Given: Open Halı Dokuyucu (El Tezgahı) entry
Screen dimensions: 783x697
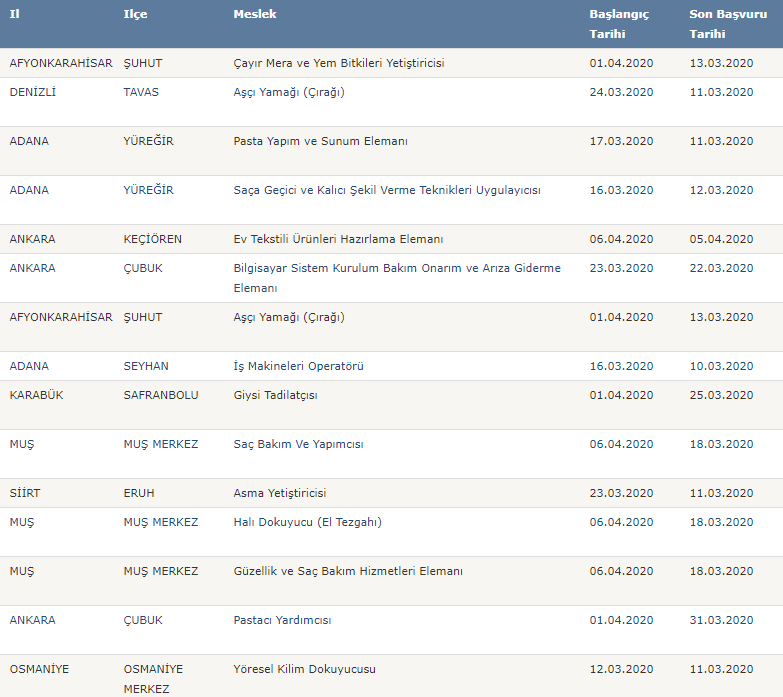Looking at the screenshot, I should (307, 522).
